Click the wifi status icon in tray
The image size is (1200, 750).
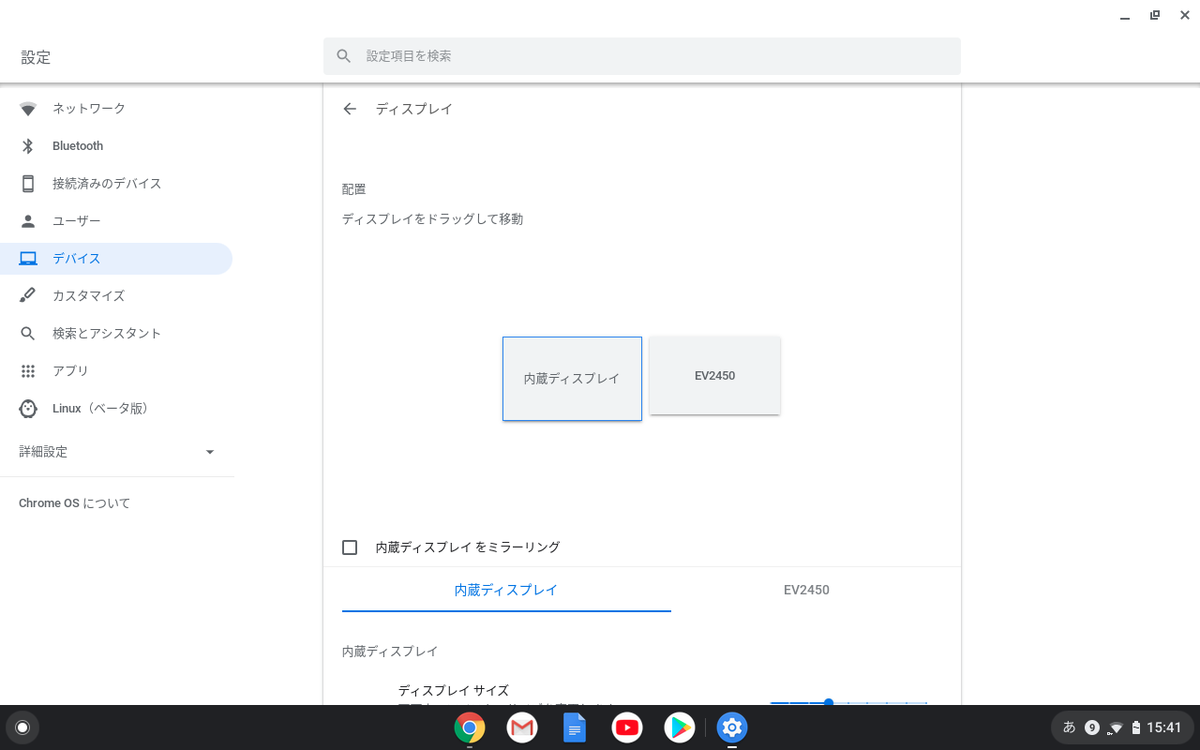pyautogui.click(x=1116, y=727)
